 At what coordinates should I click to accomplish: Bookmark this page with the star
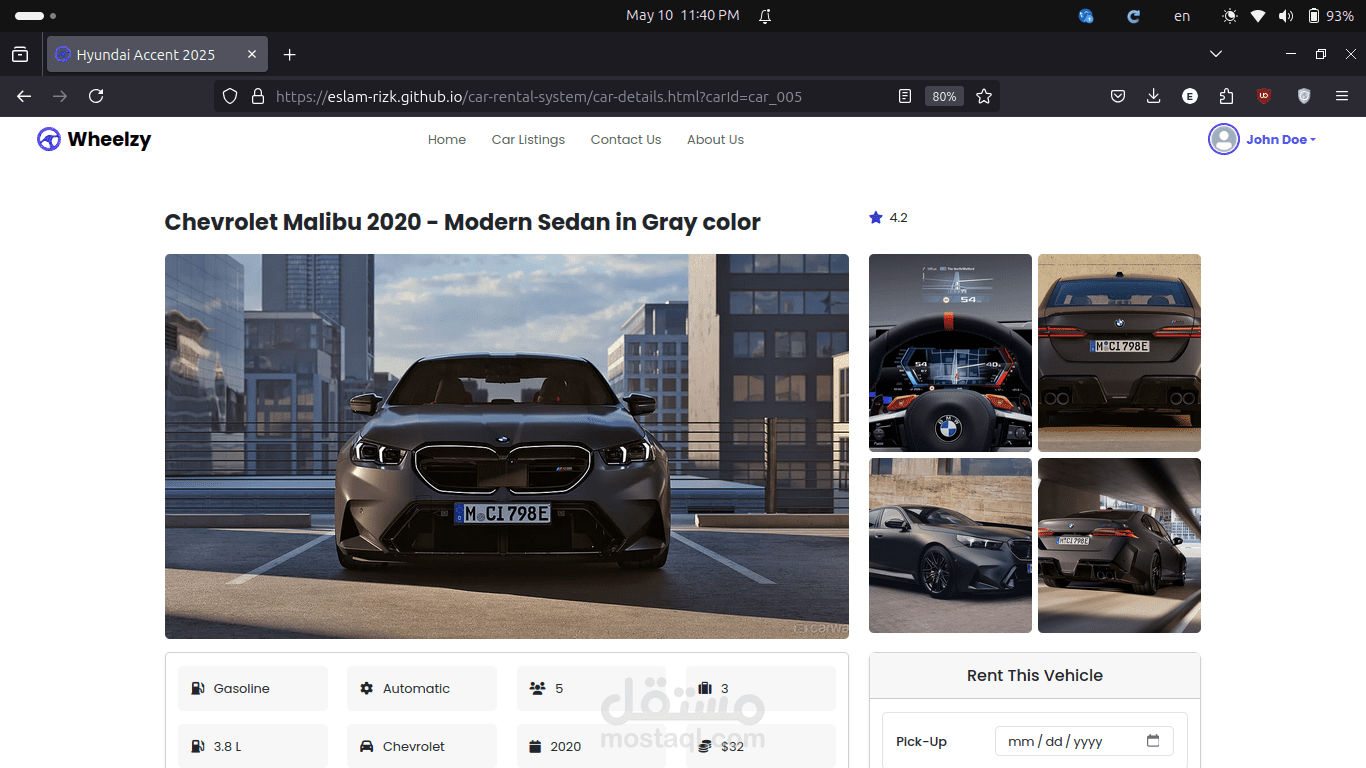984,96
